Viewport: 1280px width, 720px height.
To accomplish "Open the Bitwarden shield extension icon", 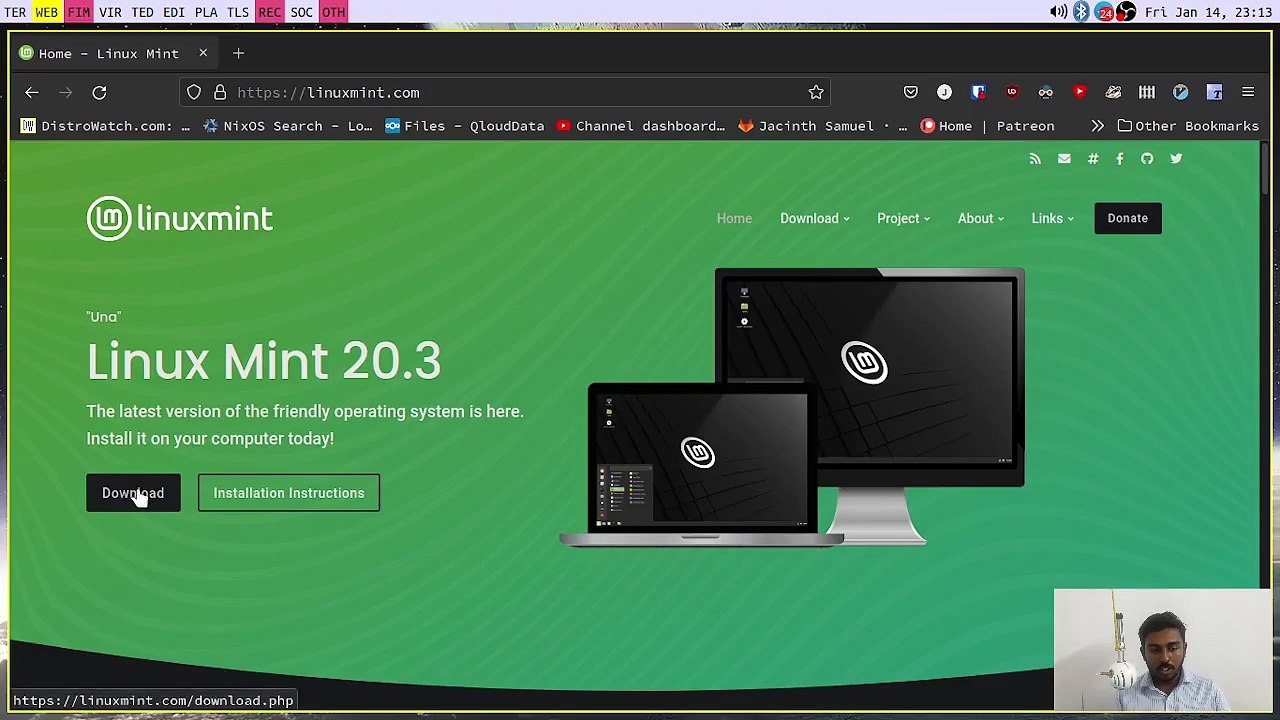I will 978,92.
